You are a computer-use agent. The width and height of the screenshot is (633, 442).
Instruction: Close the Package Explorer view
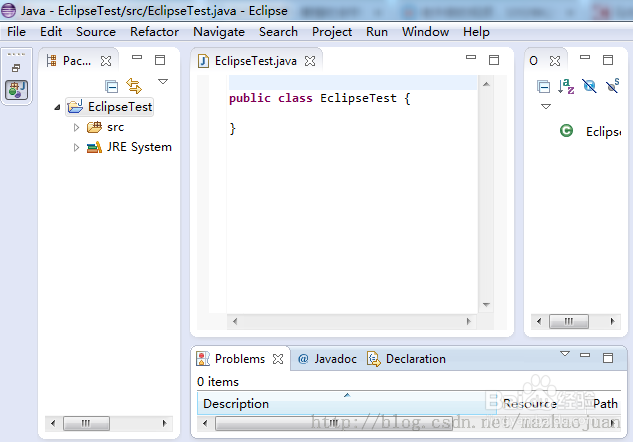tap(106, 61)
